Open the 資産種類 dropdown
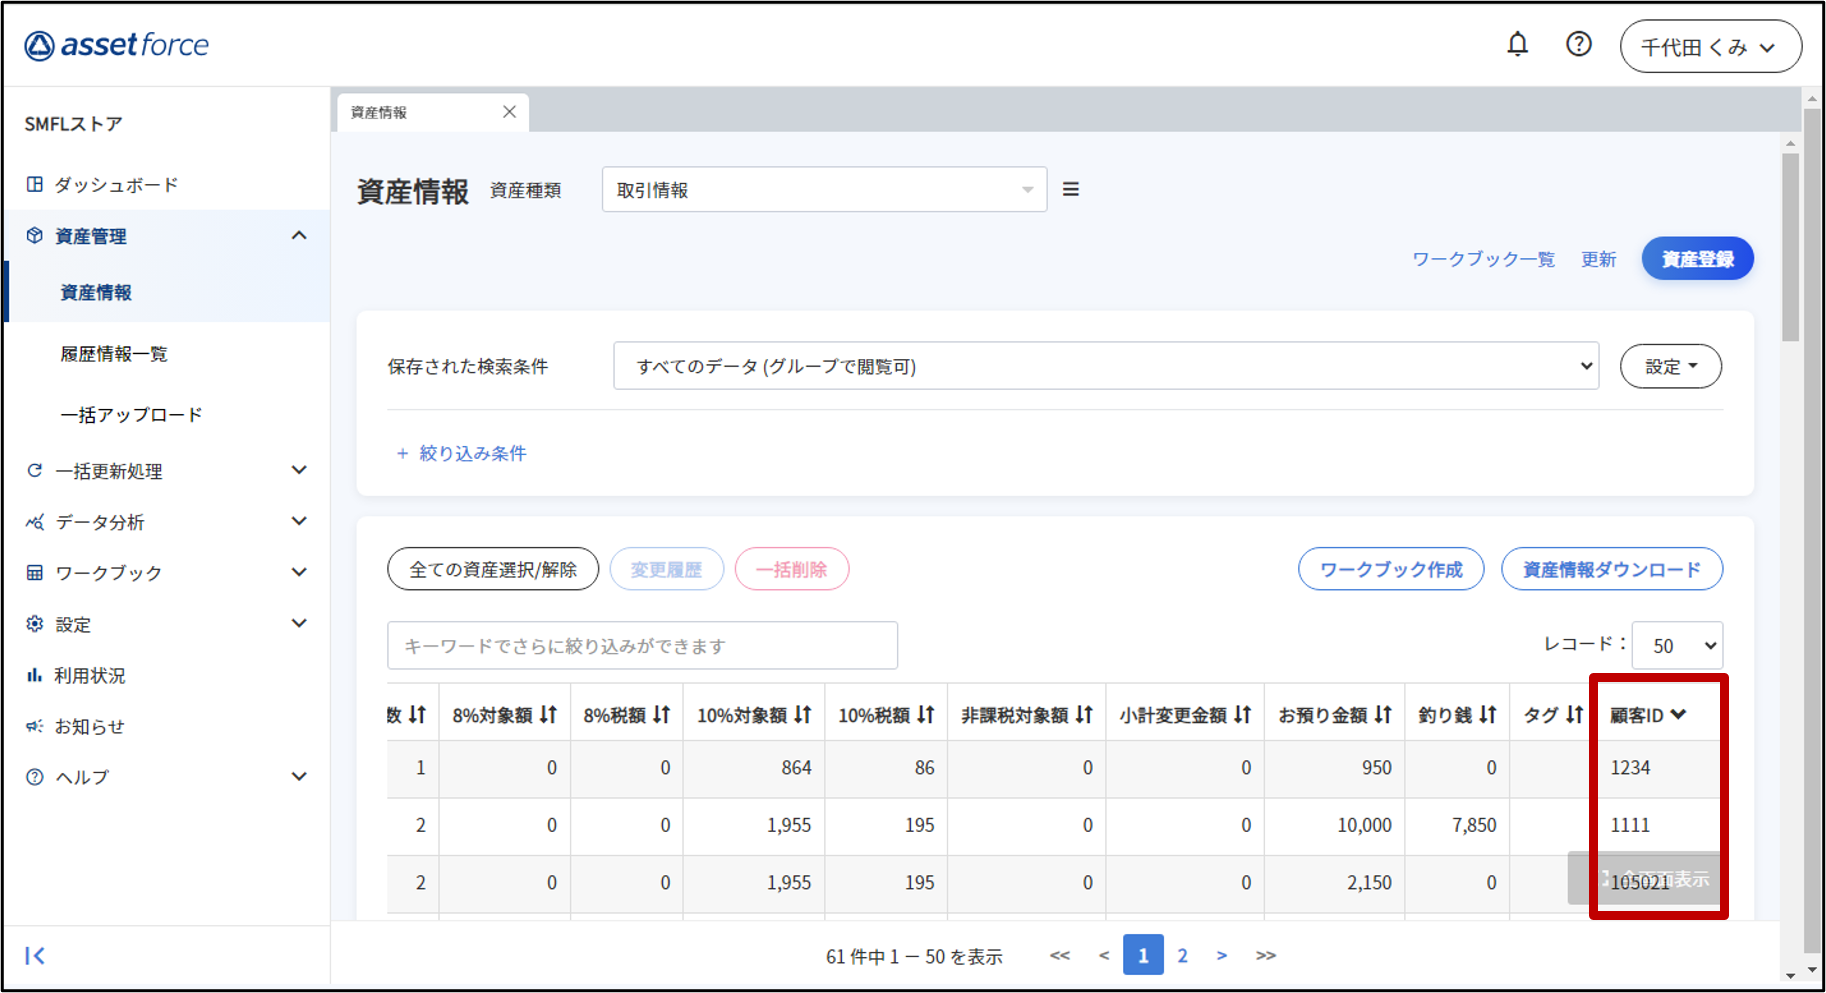The image size is (1826, 993). 824,190
